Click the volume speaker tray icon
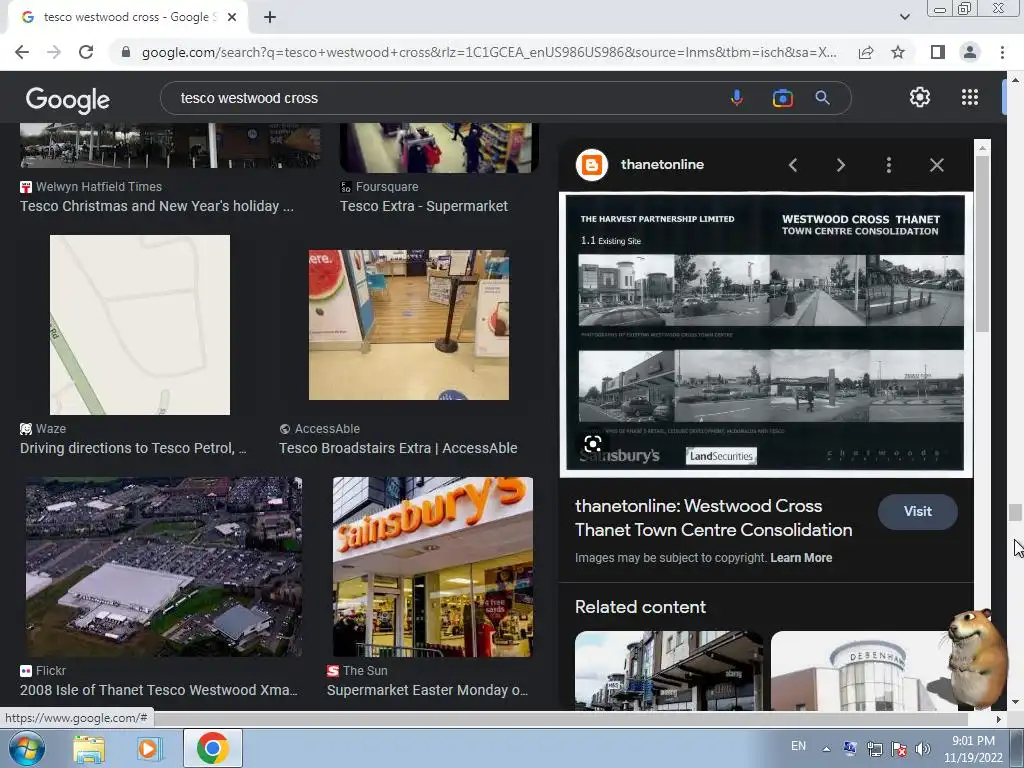Screen dimensions: 1024x768 (x=922, y=749)
